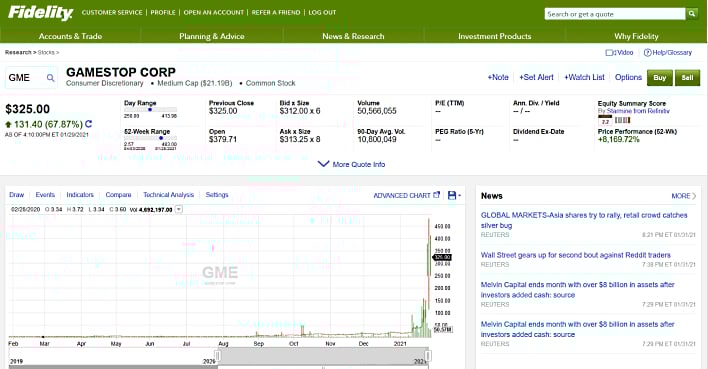Screen dimensions: 708x369
Task: Open the Why Fidelity menu
Action: 636,36
